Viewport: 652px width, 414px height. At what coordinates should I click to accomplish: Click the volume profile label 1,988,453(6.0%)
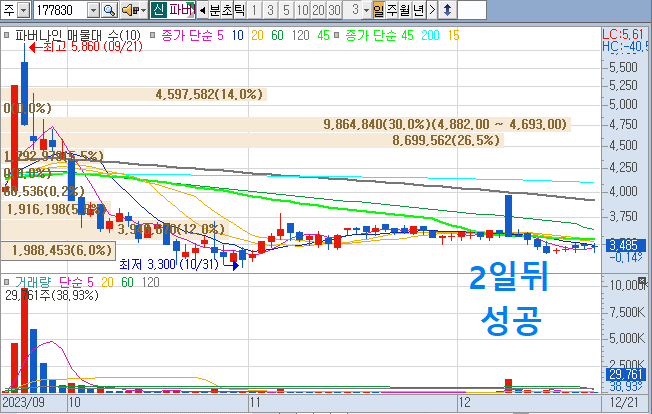pyautogui.click(x=62, y=250)
